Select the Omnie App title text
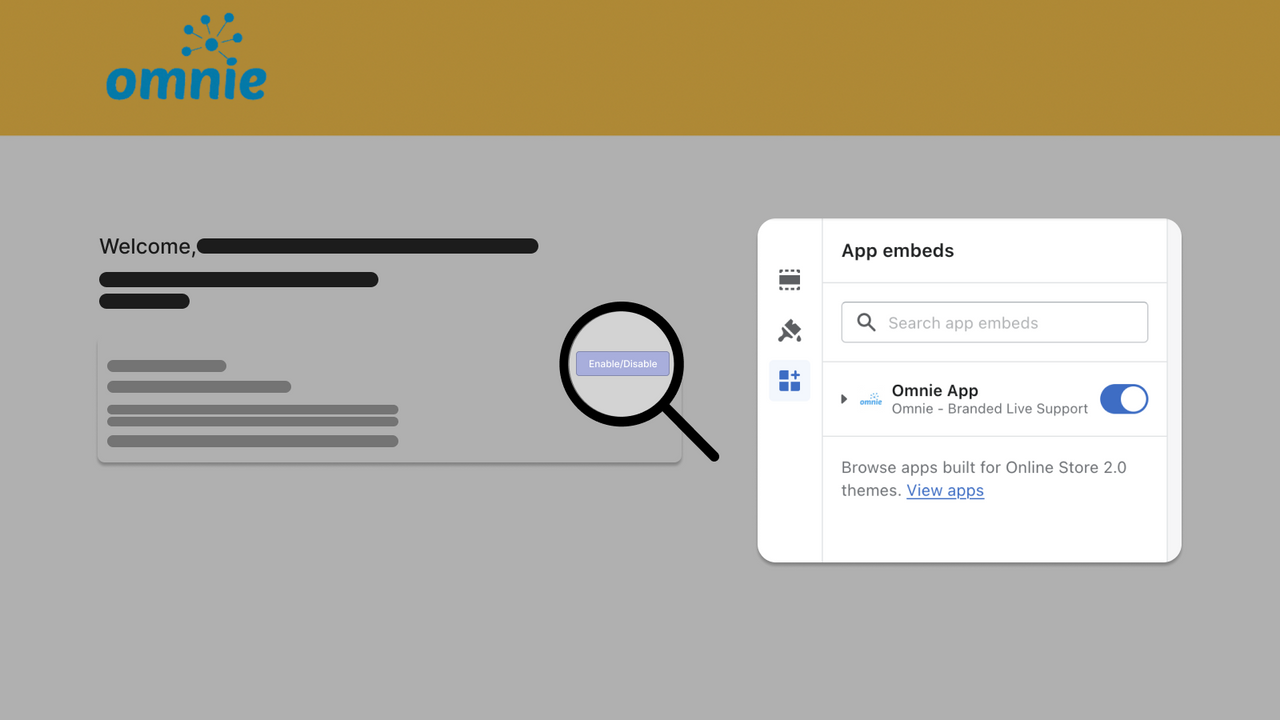The width and height of the screenshot is (1280, 720). (935, 391)
